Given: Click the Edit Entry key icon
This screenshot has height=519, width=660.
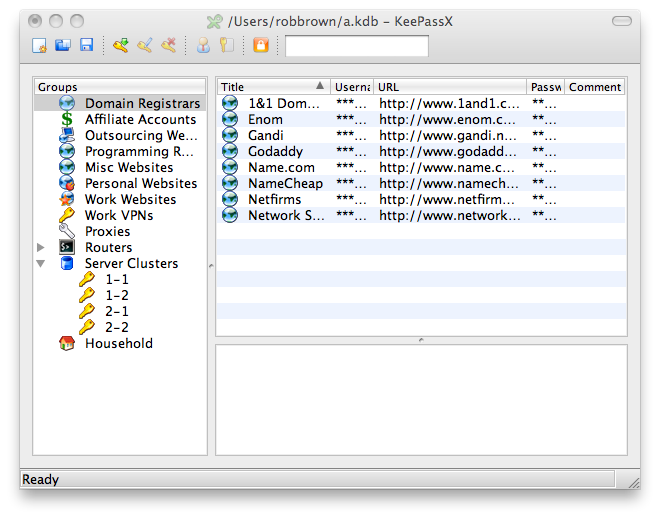Looking at the screenshot, I should (x=145, y=45).
